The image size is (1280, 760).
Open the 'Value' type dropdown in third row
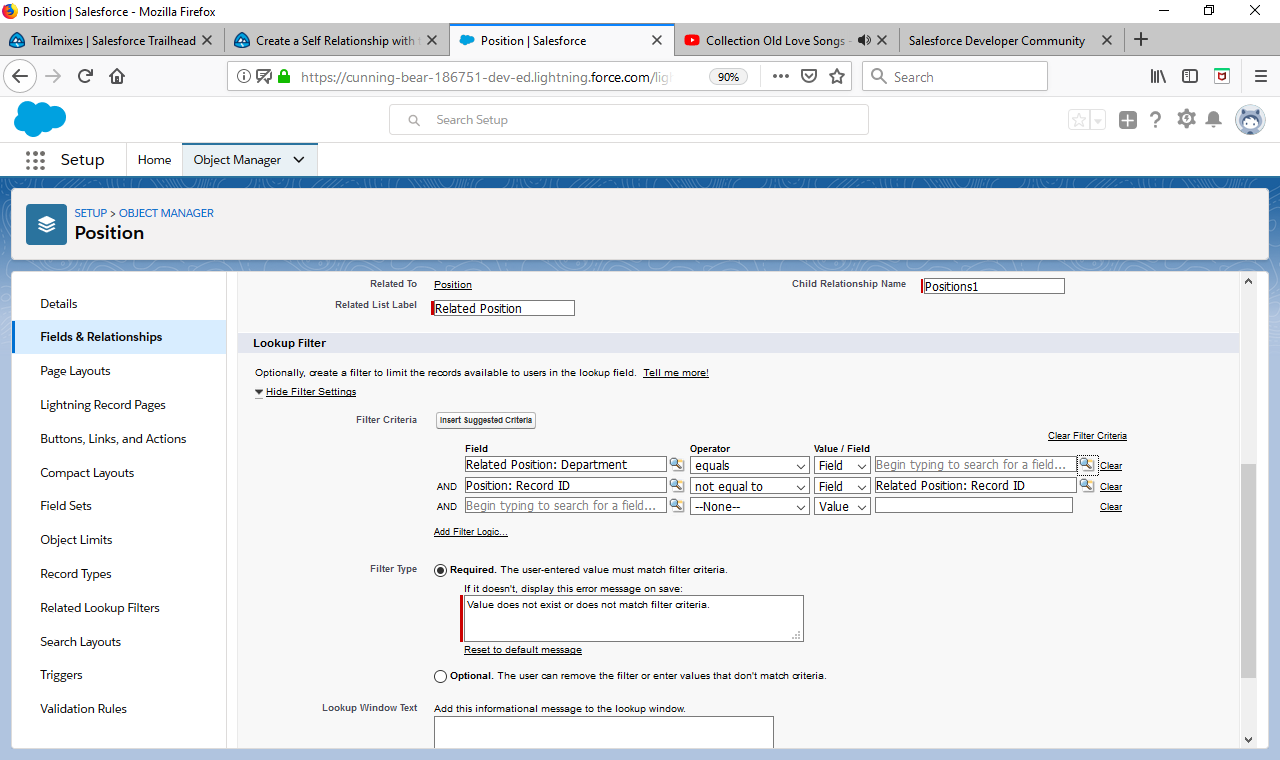tap(842, 507)
